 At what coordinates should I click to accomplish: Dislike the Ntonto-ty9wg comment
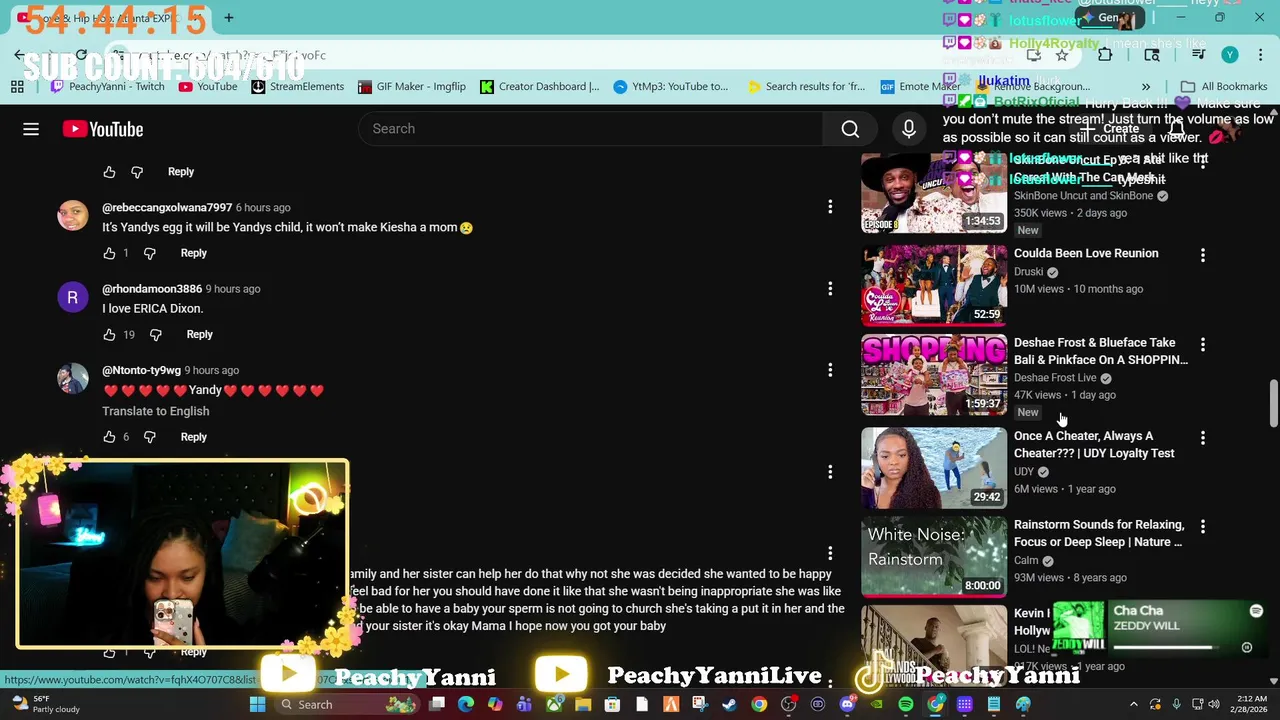(x=149, y=436)
